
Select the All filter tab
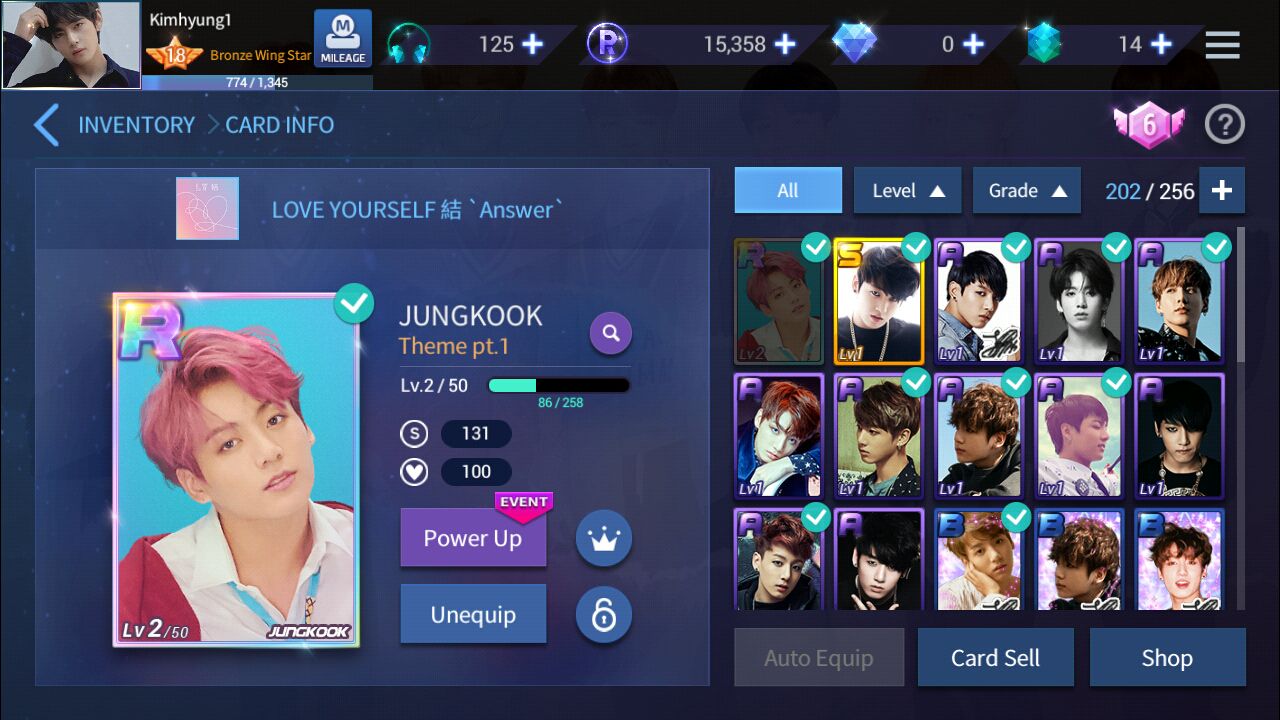tap(788, 190)
